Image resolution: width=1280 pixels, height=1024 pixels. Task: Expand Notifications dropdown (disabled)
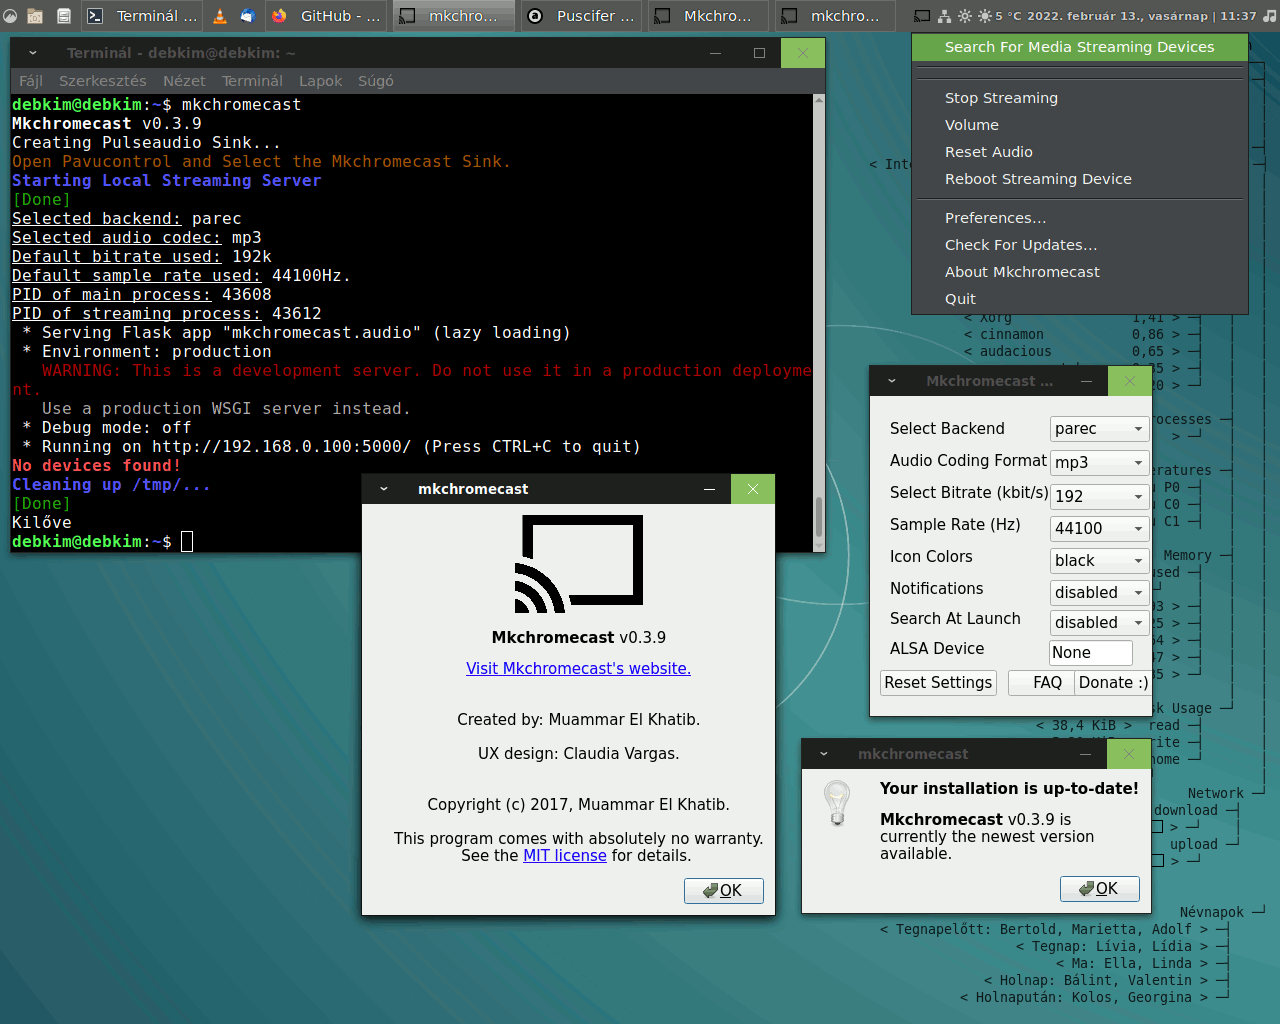pyautogui.click(x=1099, y=592)
